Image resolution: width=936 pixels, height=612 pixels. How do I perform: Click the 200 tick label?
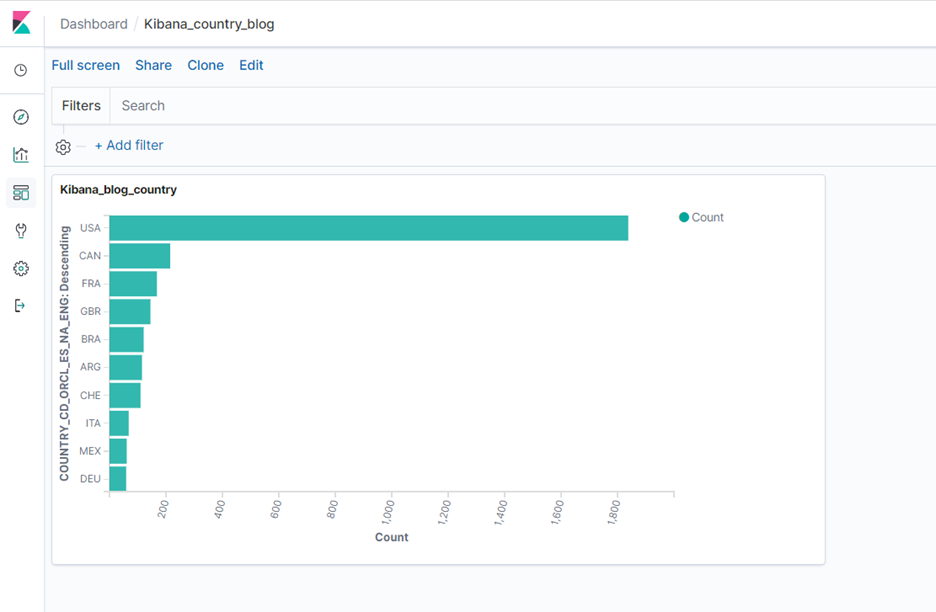tap(163, 509)
